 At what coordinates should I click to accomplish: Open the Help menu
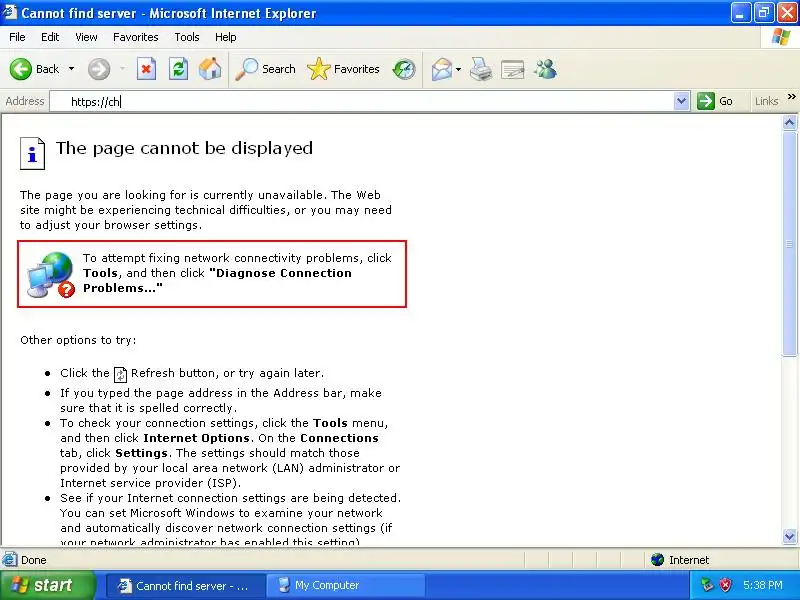click(x=226, y=37)
